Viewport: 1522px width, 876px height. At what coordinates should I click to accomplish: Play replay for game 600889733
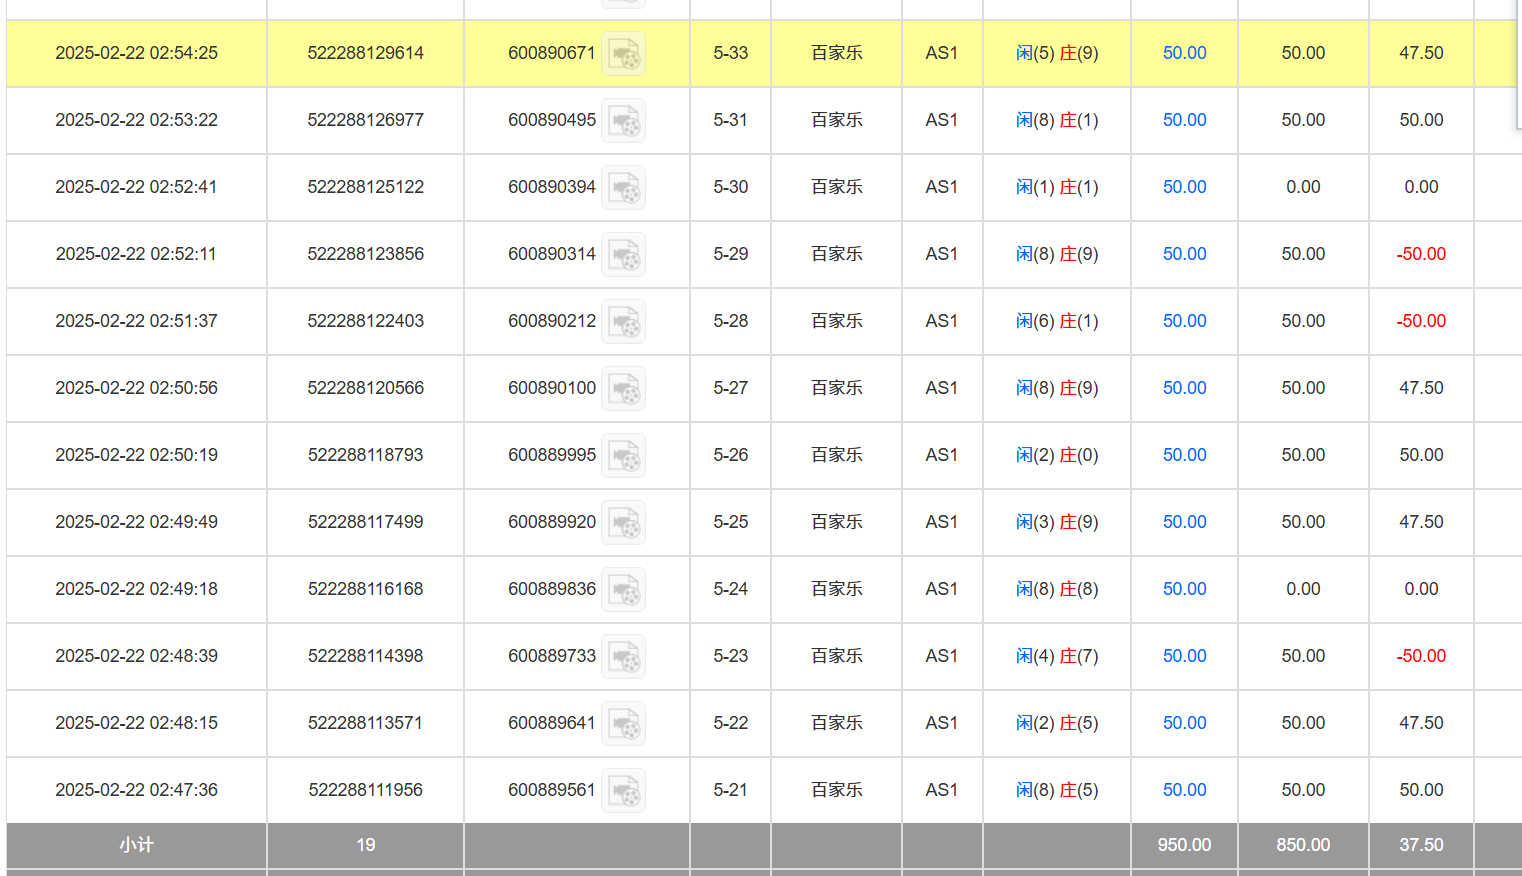(x=623, y=657)
